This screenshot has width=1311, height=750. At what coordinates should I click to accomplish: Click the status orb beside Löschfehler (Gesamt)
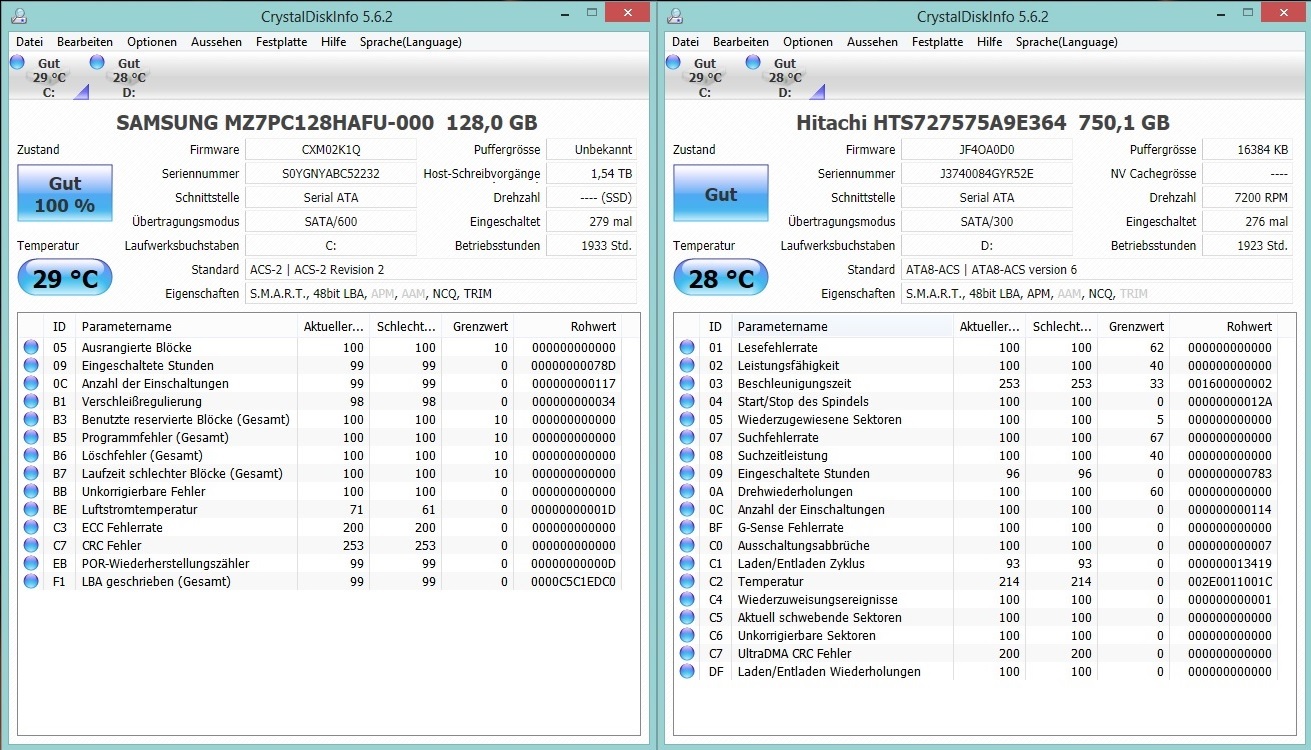(31, 456)
